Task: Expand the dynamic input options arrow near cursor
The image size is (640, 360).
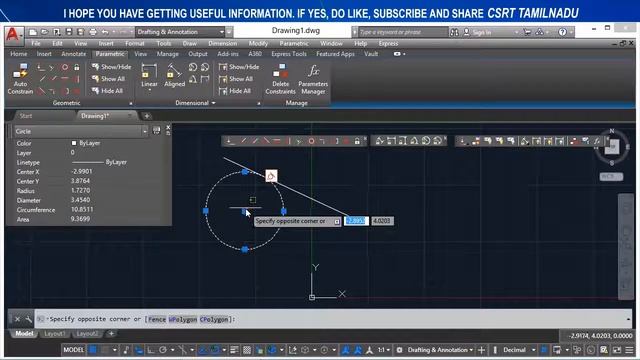Action: coord(337,222)
